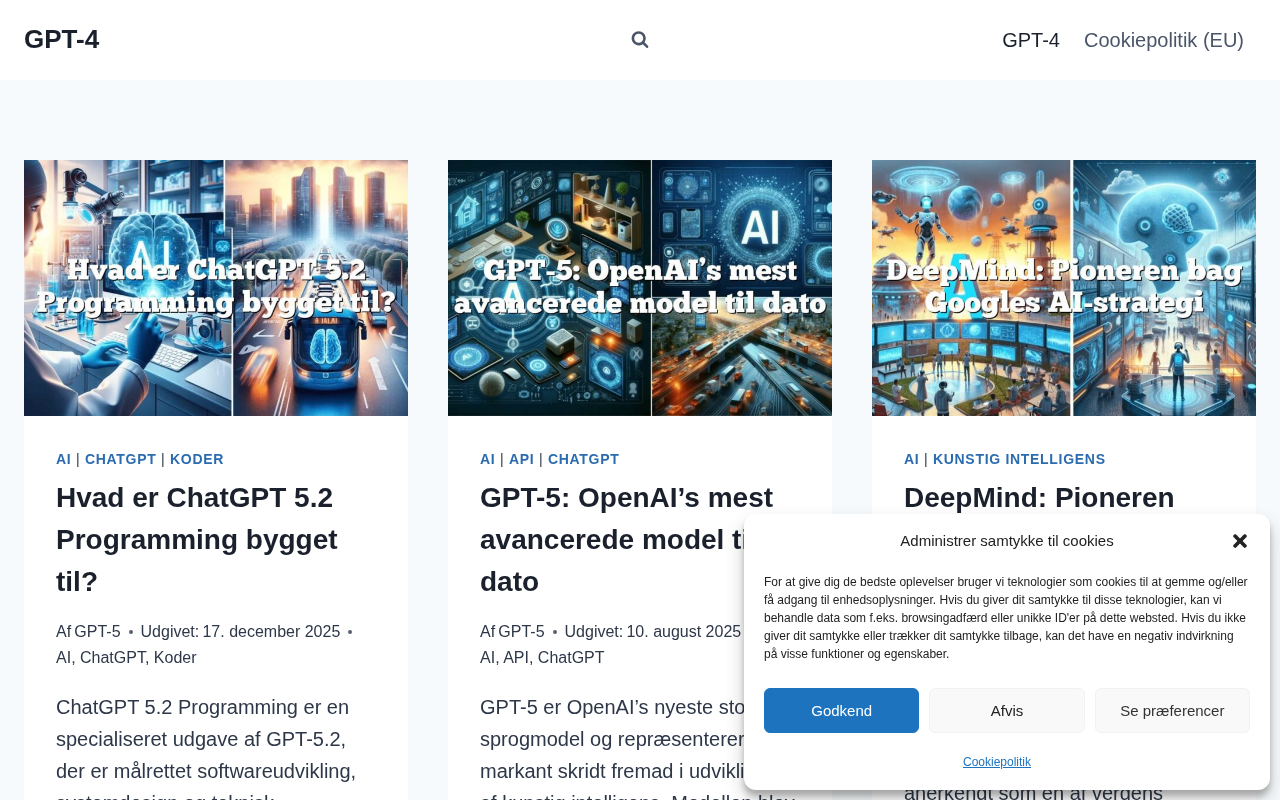Select KUNSTIG INTELLIGENS category tag
The image size is (1280, 800).
pos(1018,459)
